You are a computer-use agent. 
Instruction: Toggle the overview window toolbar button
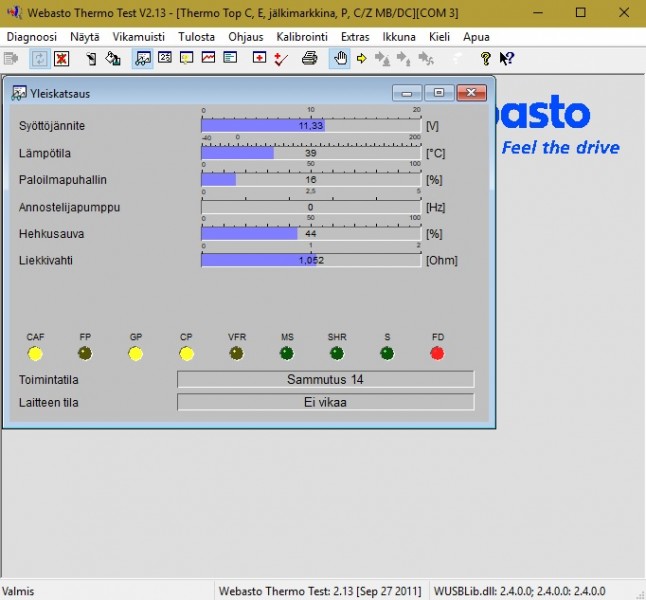point(142,59)
